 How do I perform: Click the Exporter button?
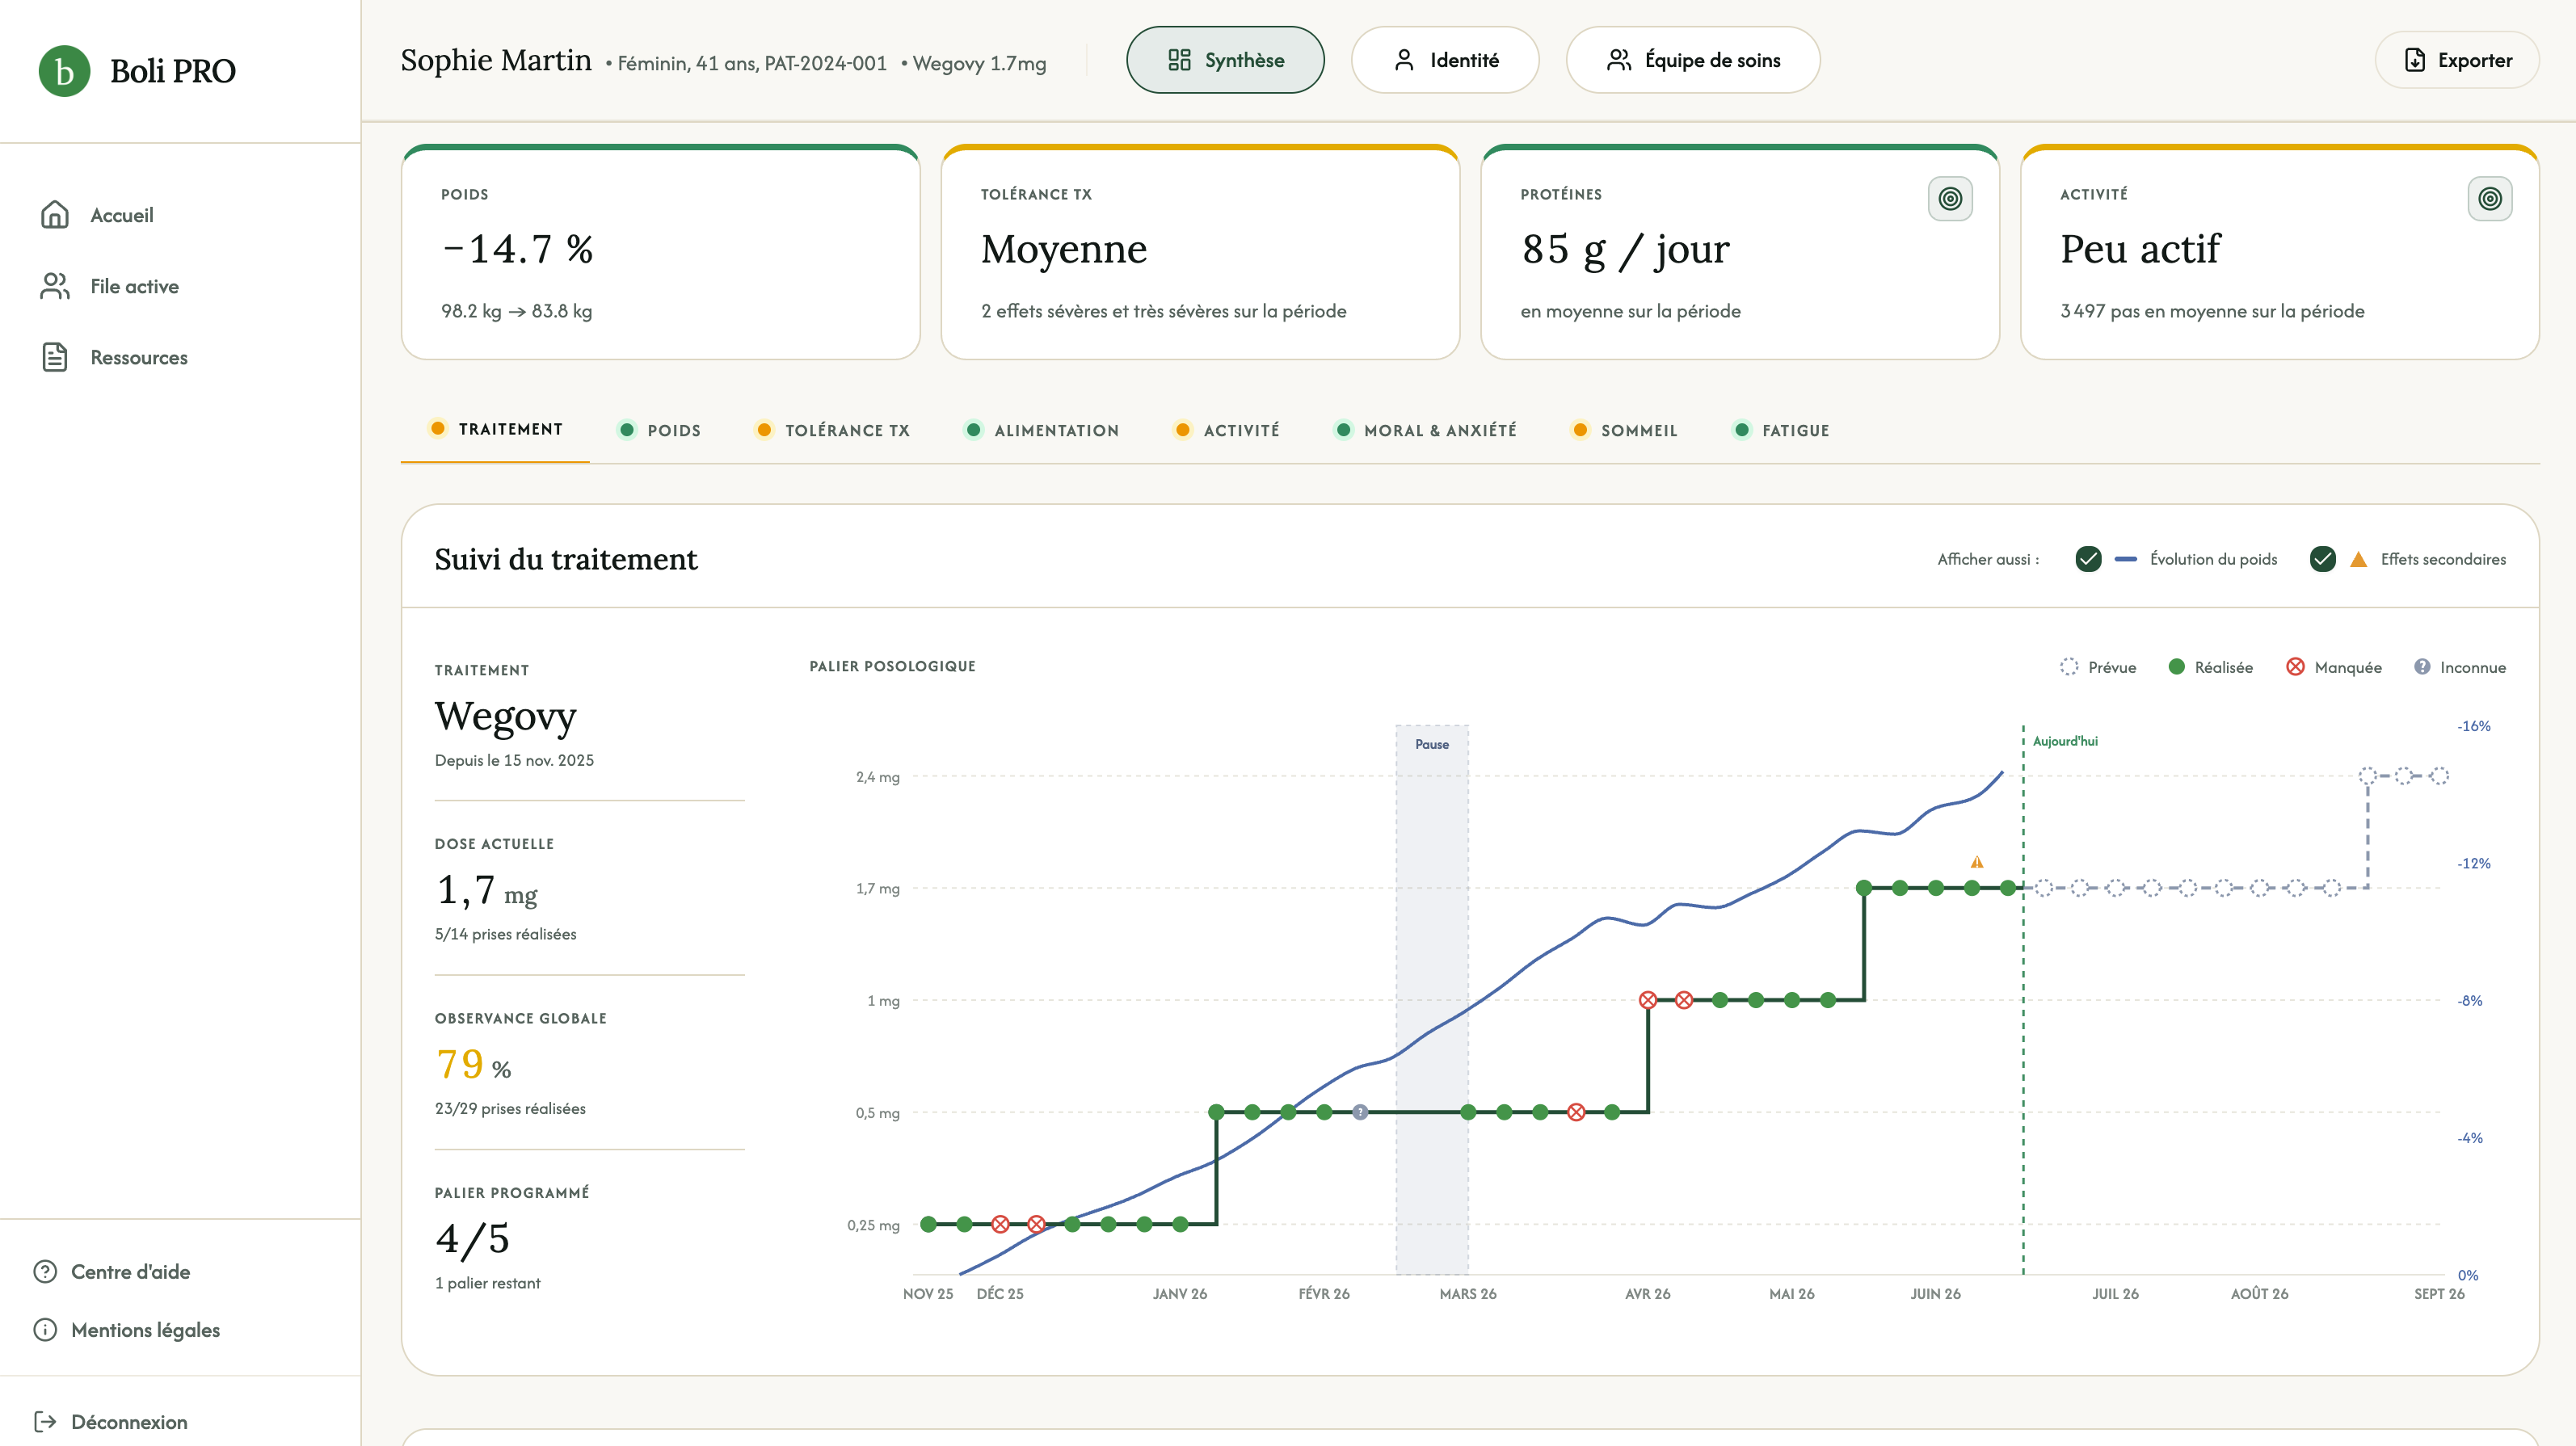[2457, 60]
